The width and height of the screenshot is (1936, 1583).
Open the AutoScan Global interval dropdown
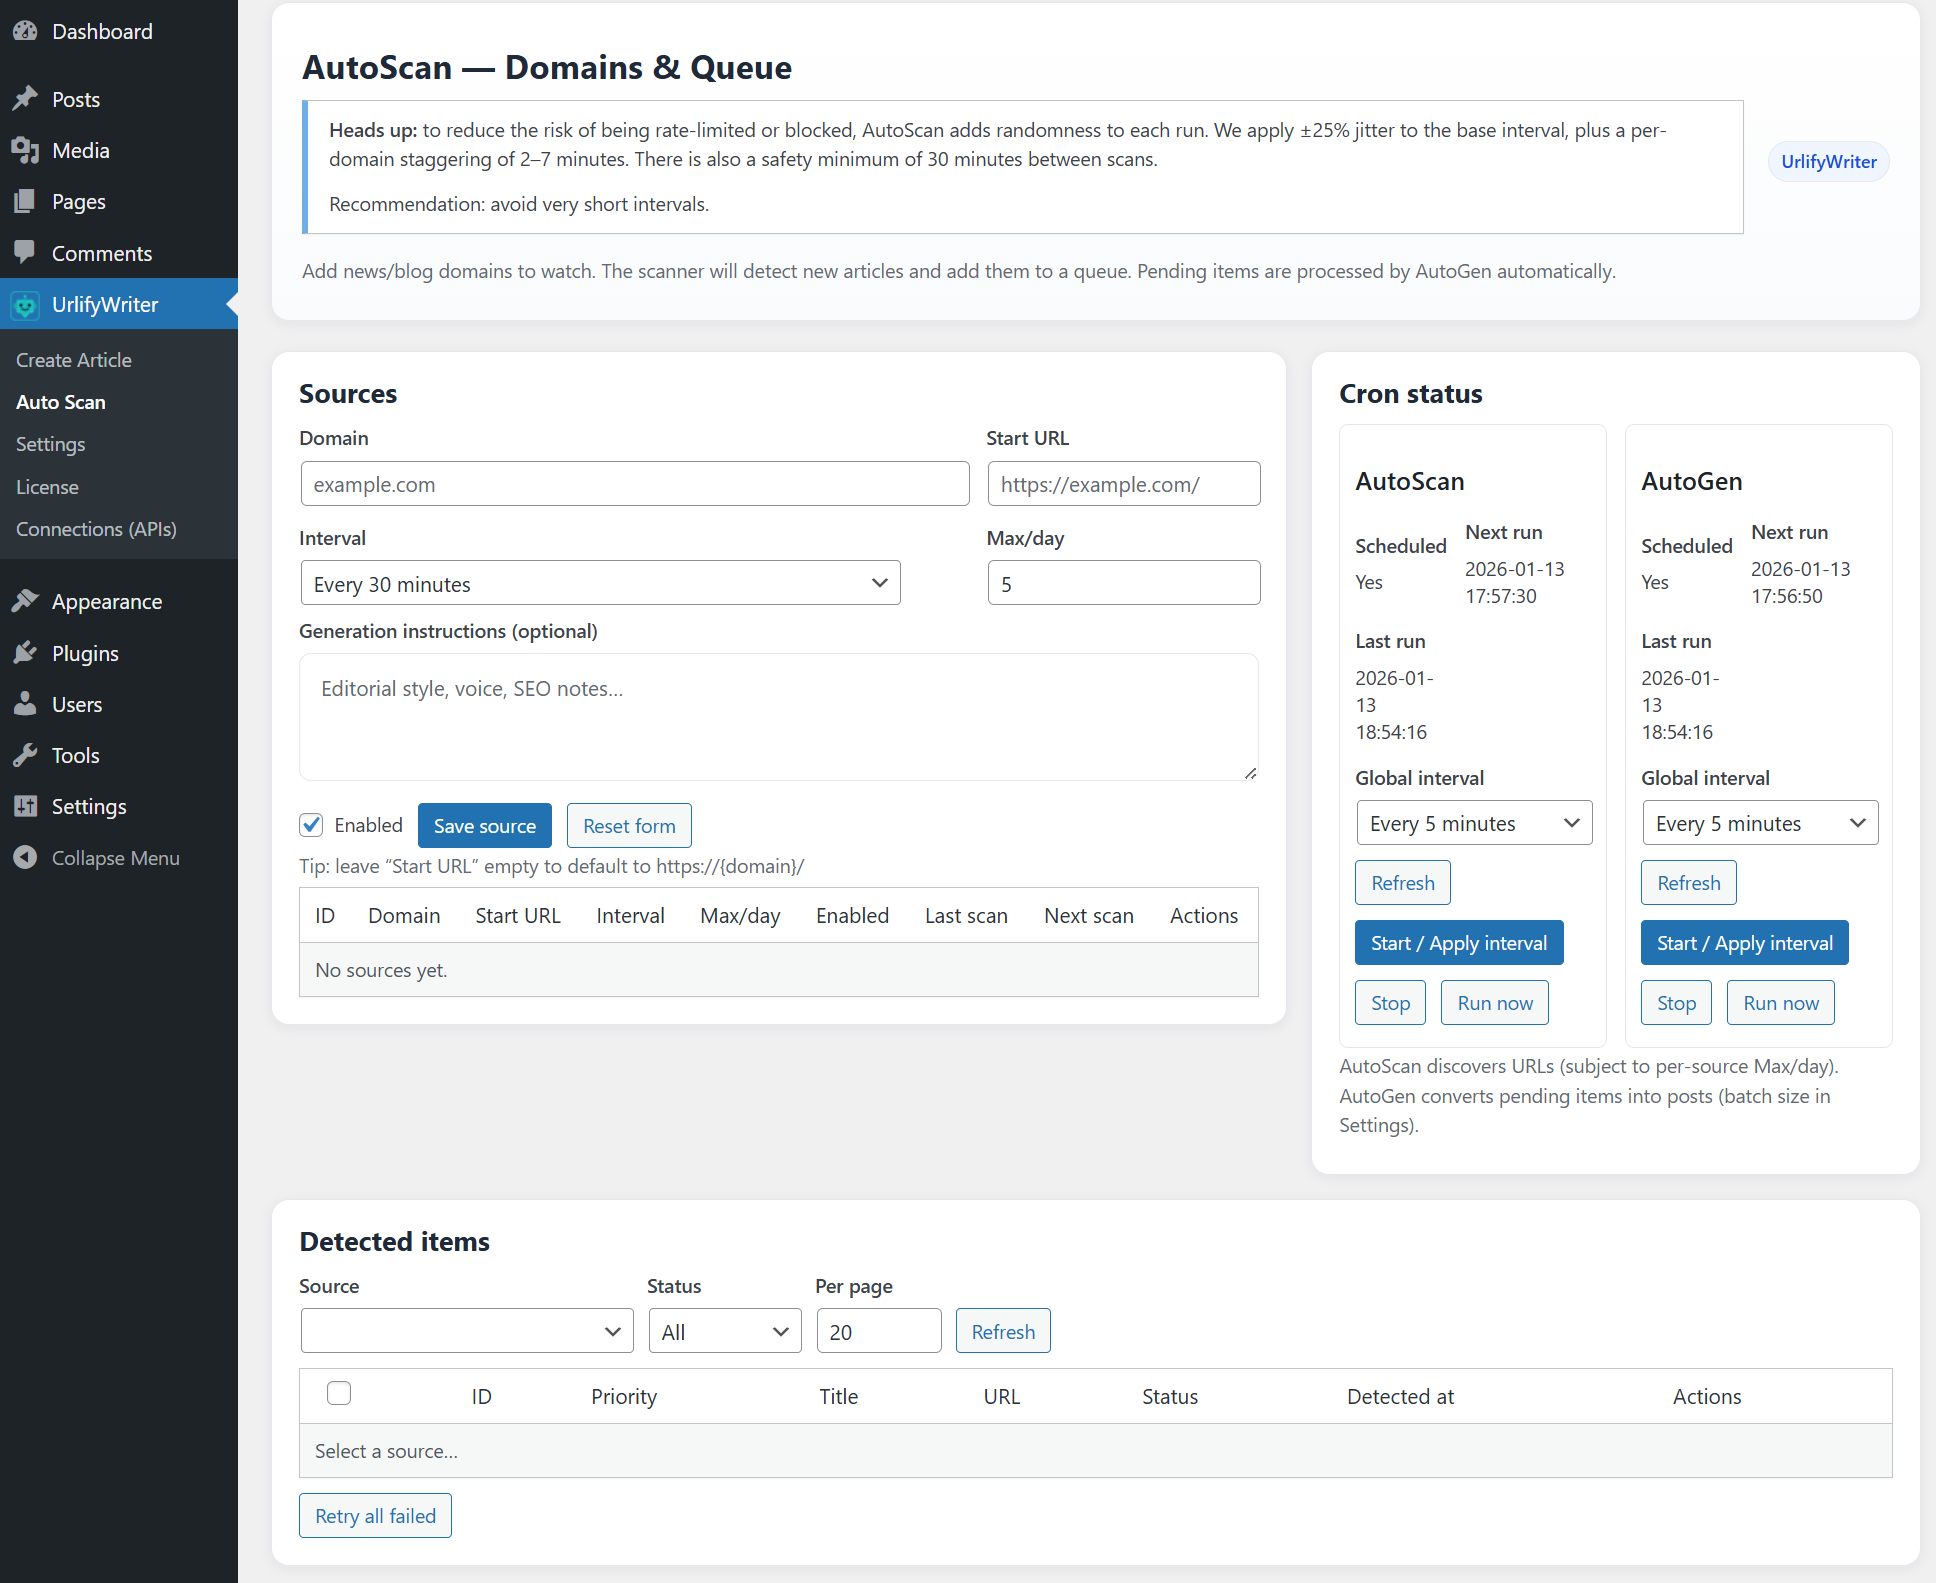[1472, 822]
